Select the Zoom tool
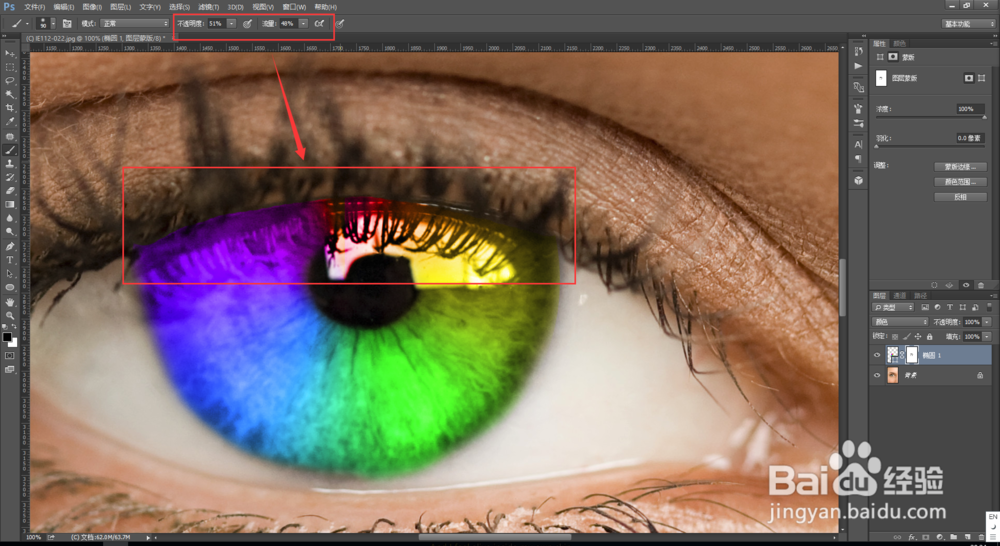 point(10,315)
